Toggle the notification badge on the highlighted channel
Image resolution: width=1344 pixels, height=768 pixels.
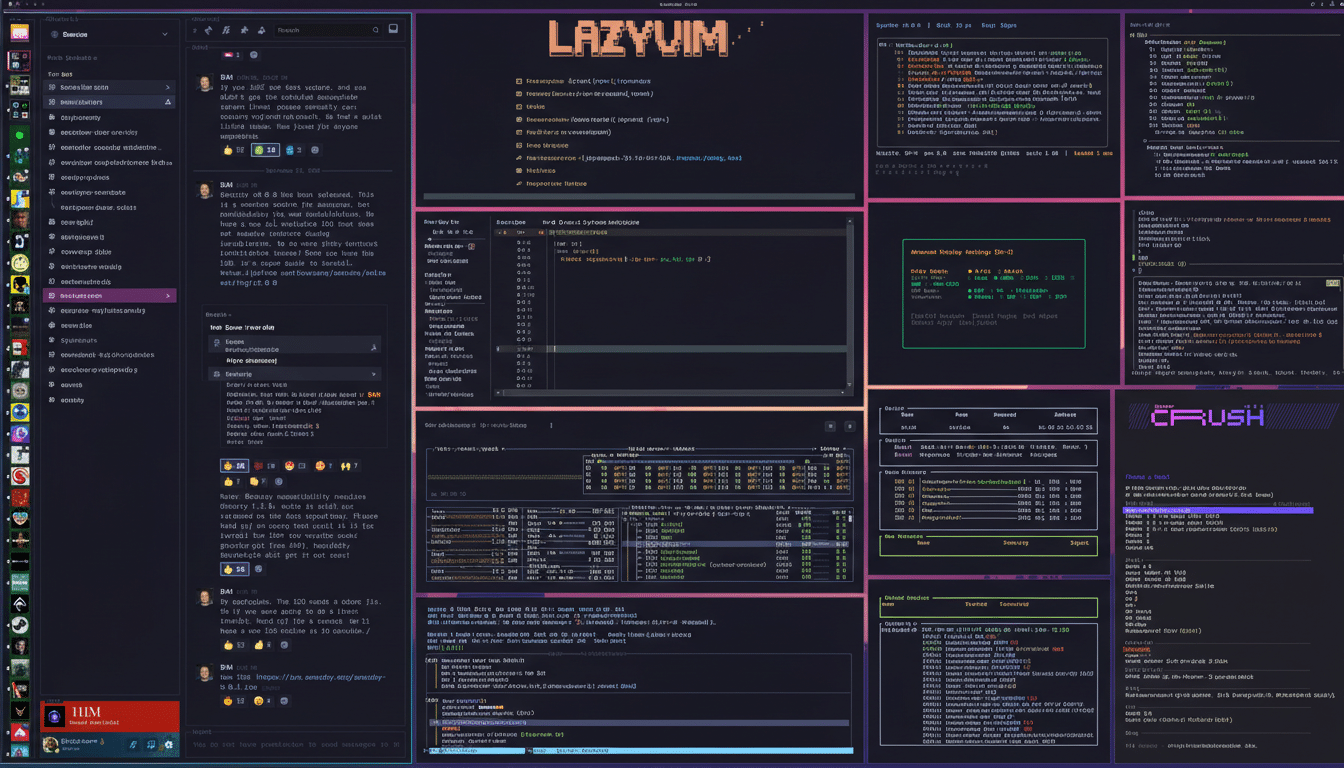[168, 102]
